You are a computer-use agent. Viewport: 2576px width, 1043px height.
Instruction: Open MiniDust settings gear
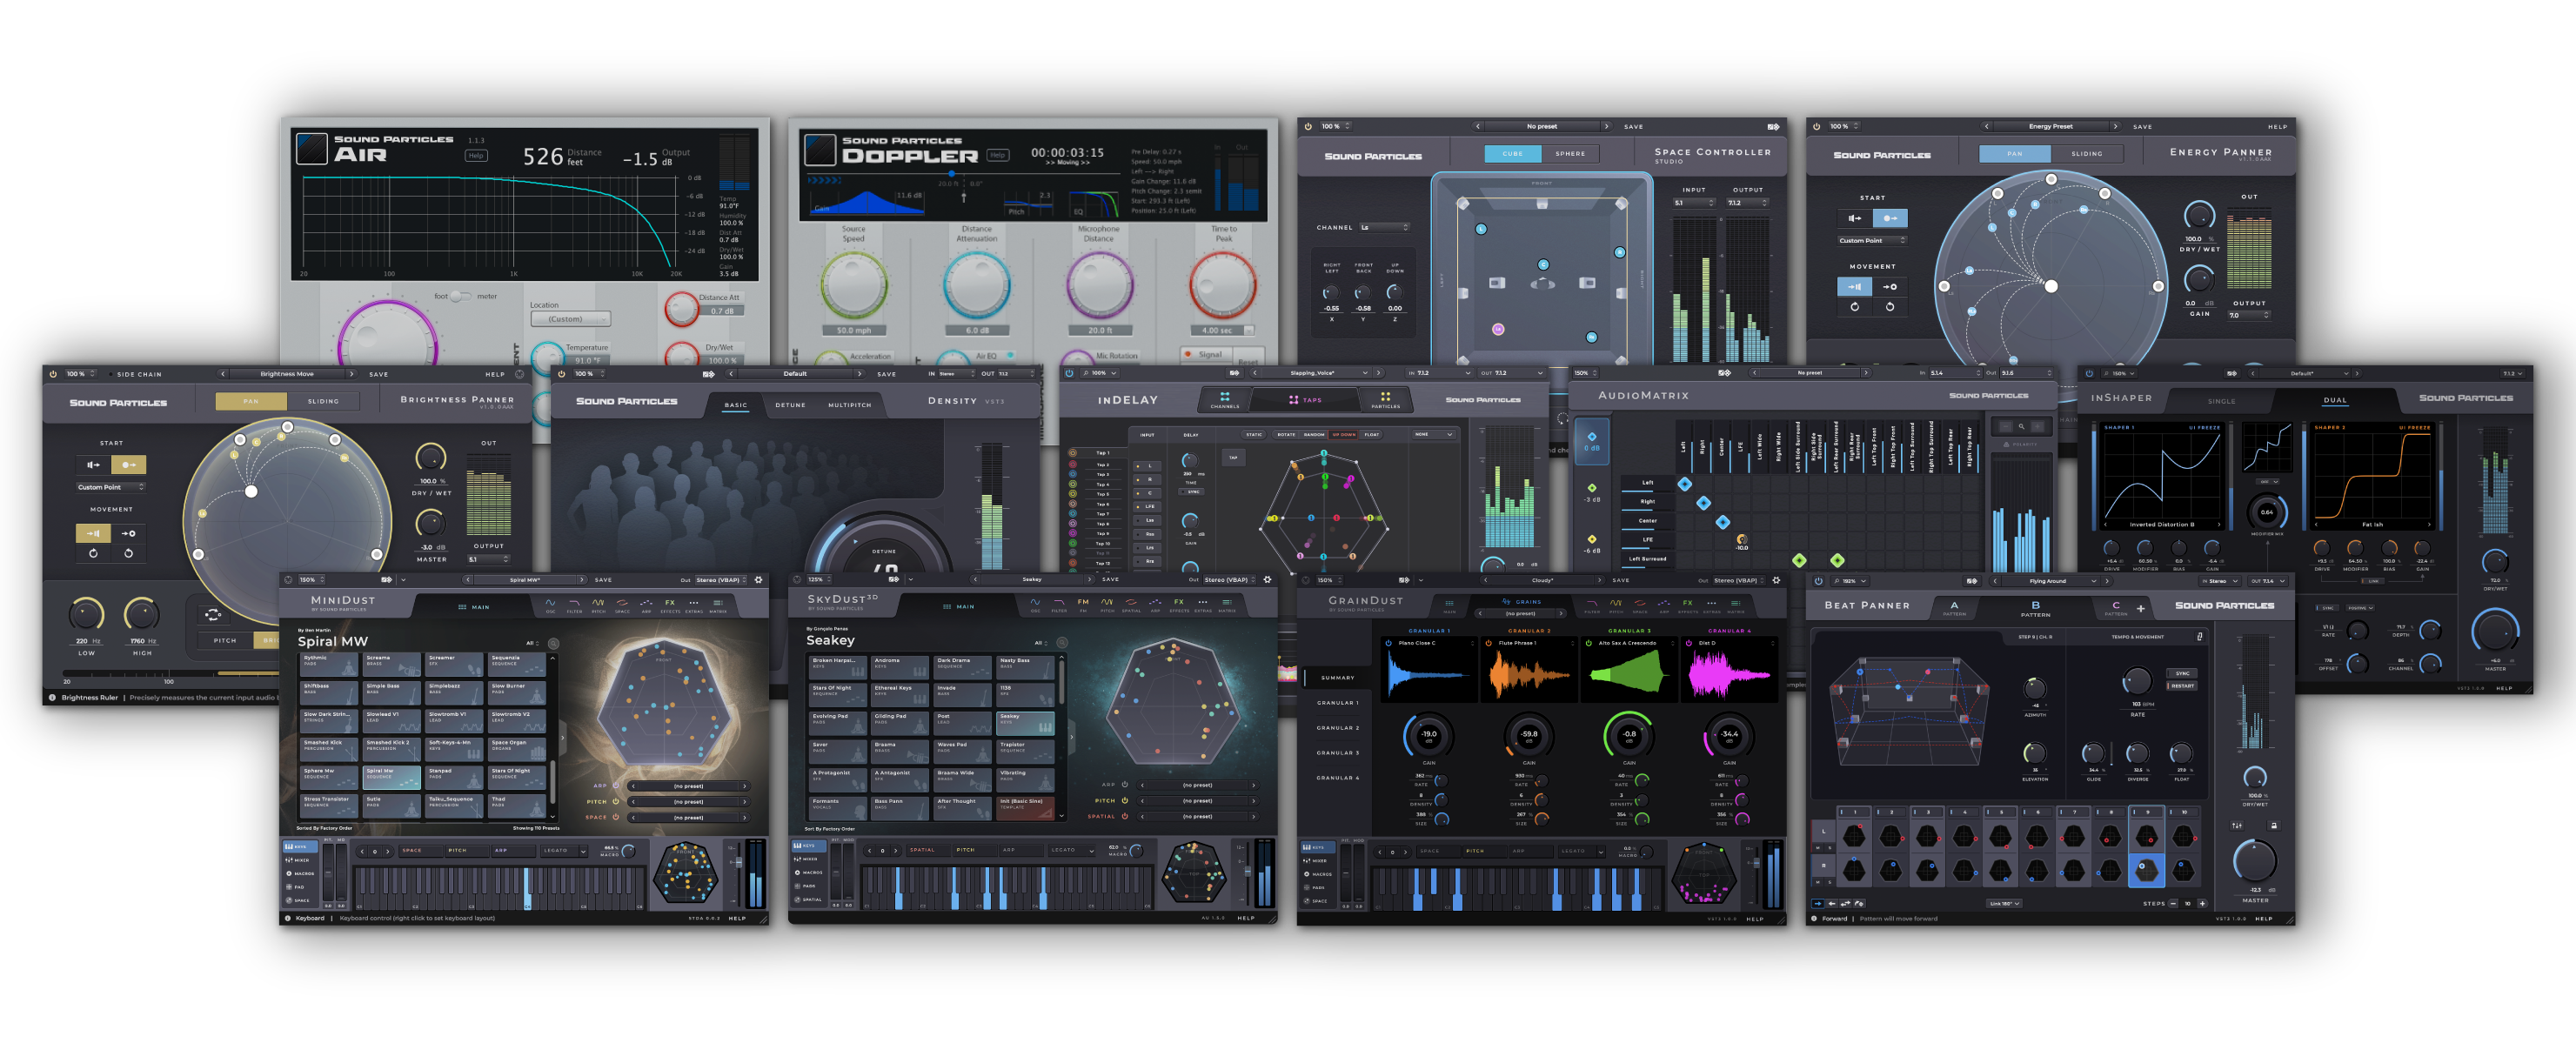[758, 580]
